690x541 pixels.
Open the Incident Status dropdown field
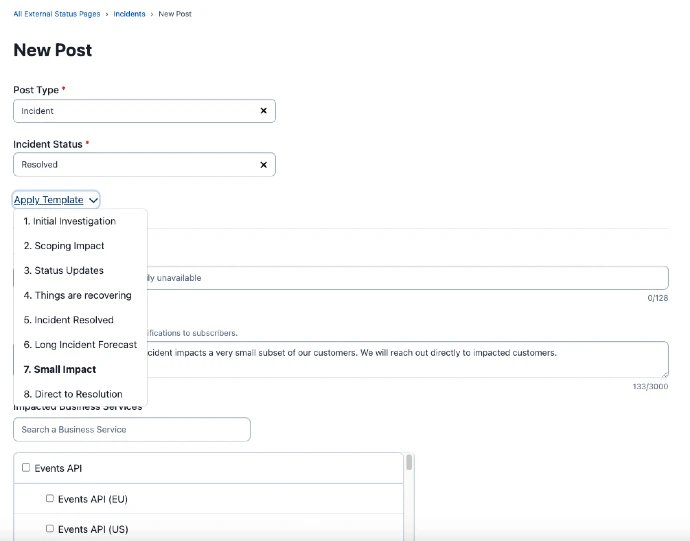click(x=144, y=165)
